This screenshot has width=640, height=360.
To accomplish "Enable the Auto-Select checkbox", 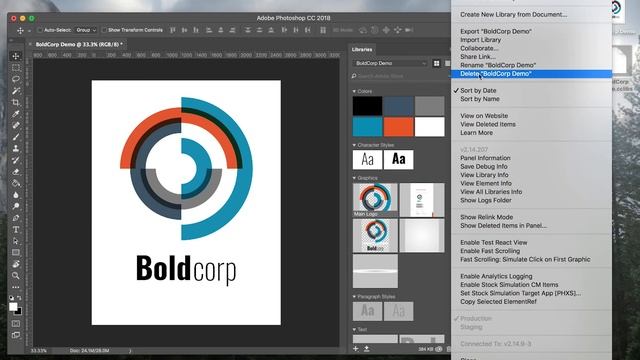I will 40,30.
